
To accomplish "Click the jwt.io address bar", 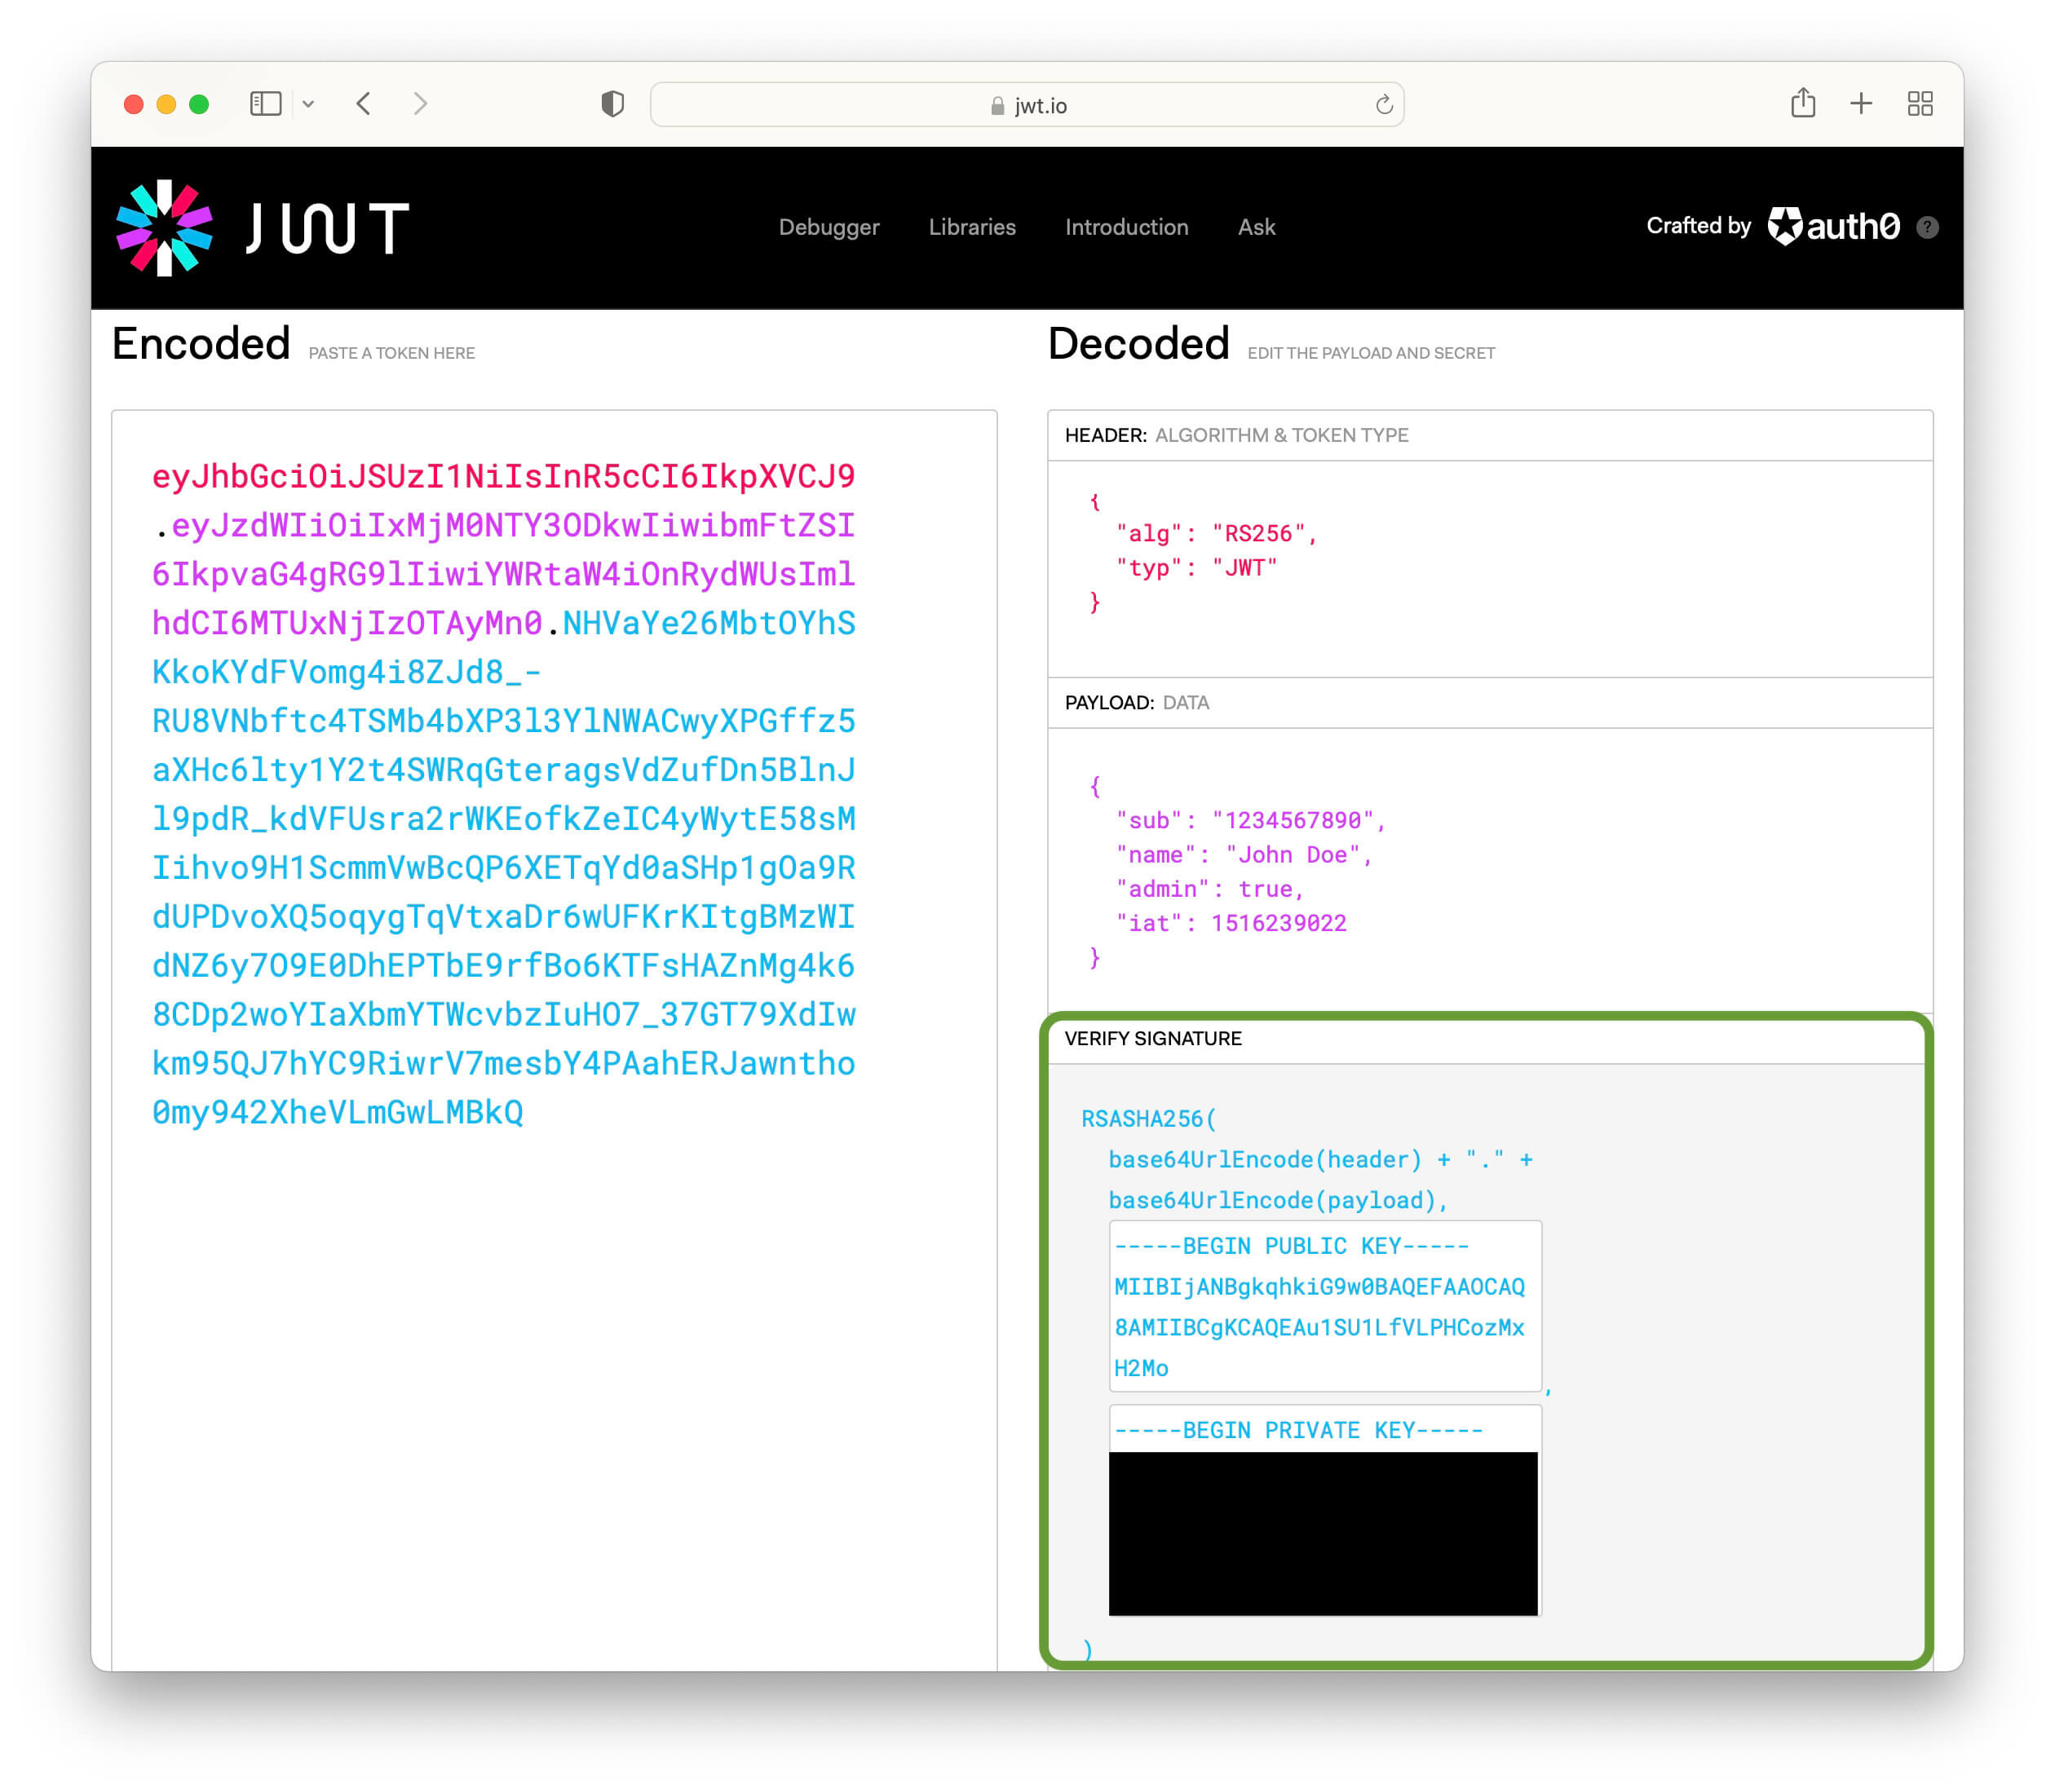I will [x=1027, y=105].
